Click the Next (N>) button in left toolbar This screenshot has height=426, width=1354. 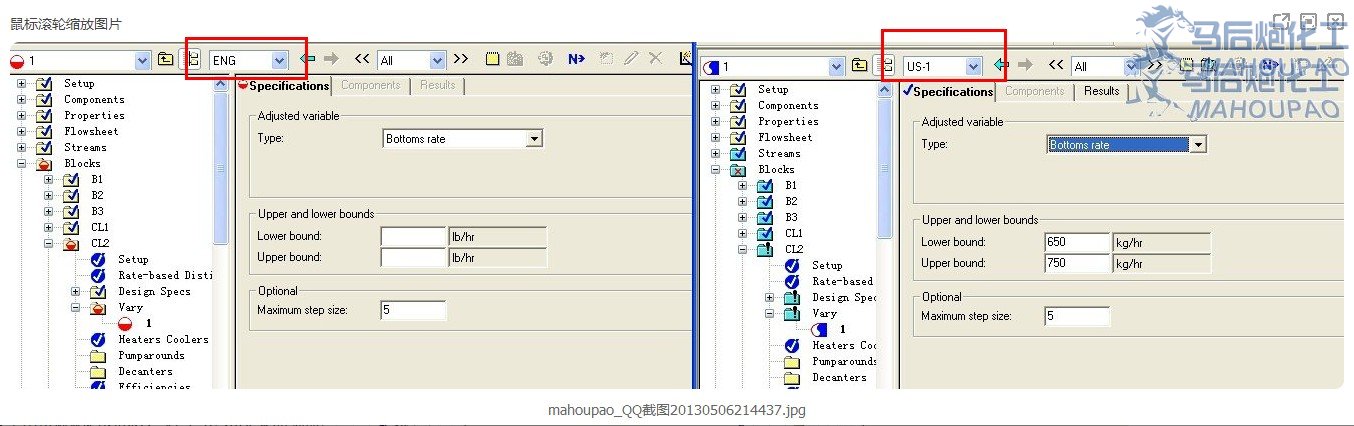coord(576,60)
